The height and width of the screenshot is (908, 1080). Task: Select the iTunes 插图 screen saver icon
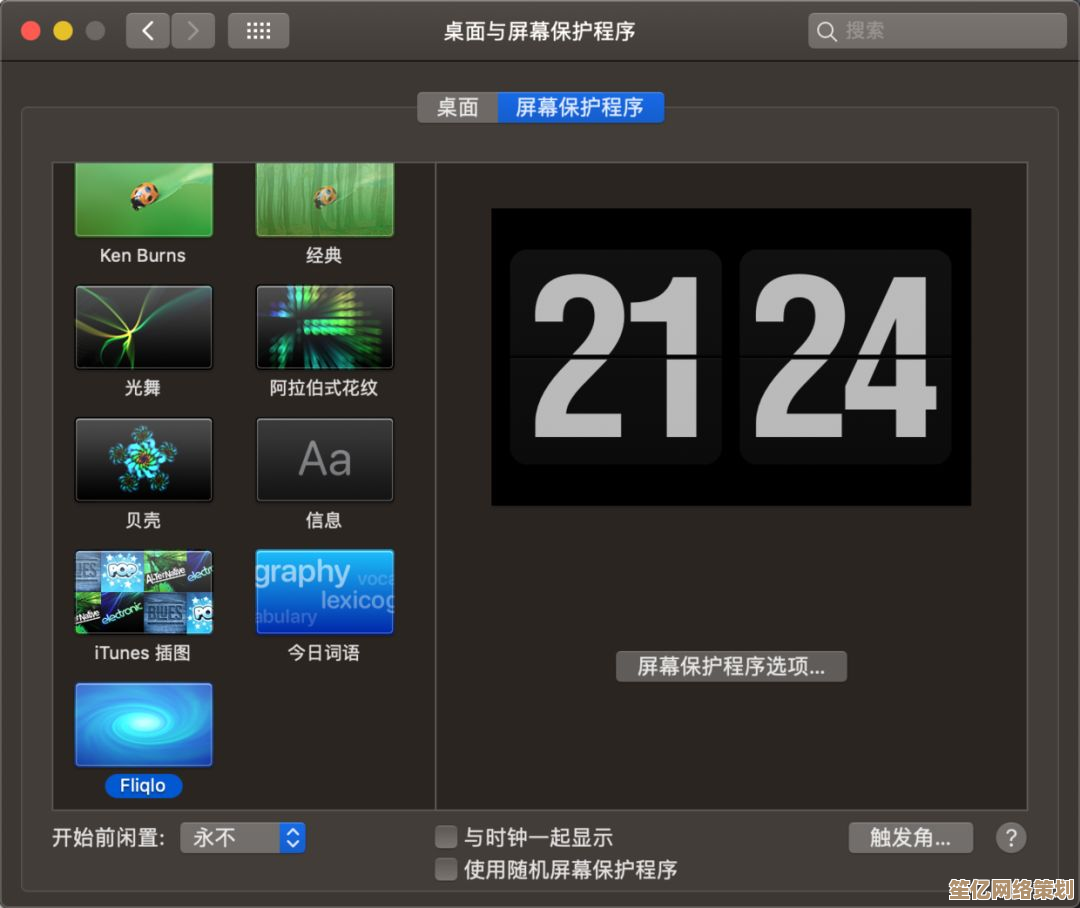(x=144, y=592)
